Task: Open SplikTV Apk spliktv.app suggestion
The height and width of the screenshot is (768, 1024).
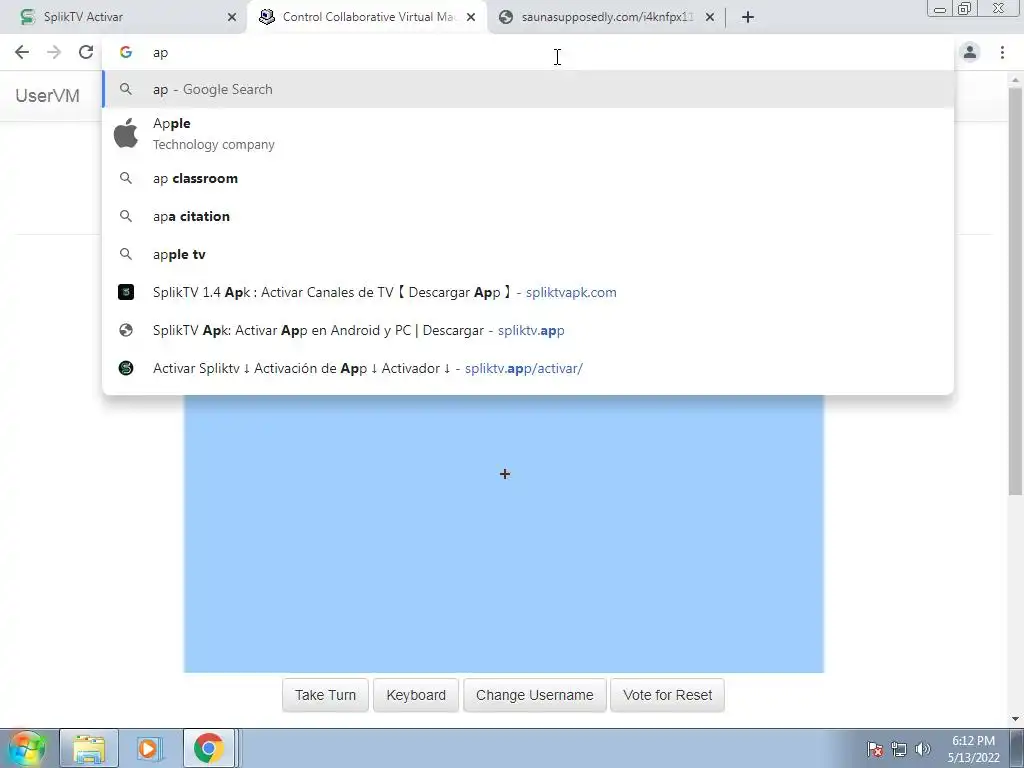Action: tap(528, 330)
